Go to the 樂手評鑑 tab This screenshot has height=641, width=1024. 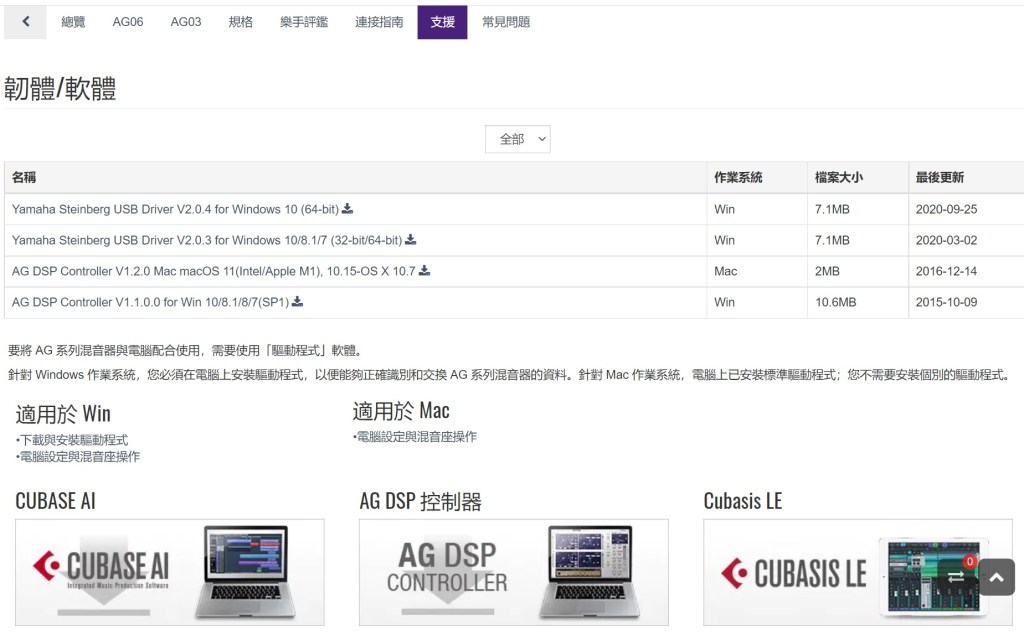tap(304, 22)
